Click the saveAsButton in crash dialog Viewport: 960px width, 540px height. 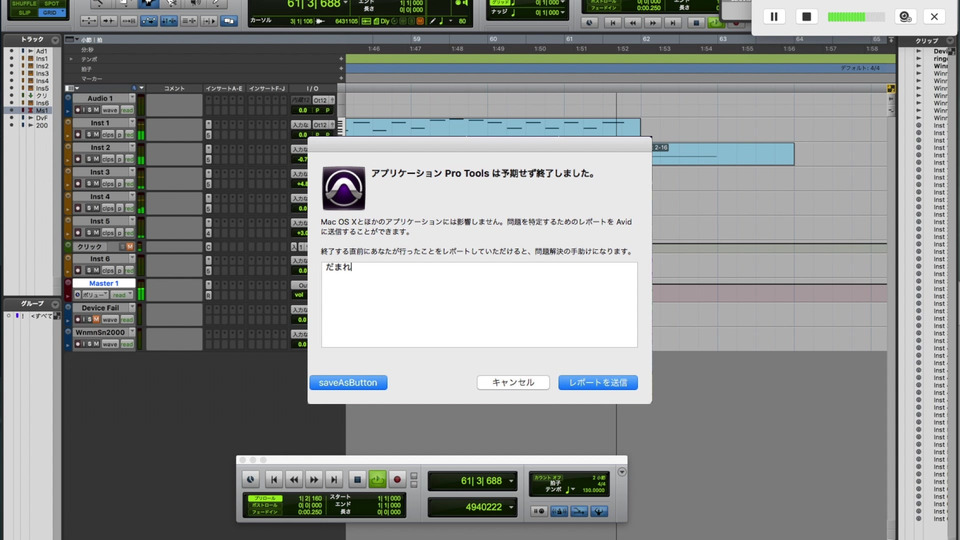click(x=348, y=383)
